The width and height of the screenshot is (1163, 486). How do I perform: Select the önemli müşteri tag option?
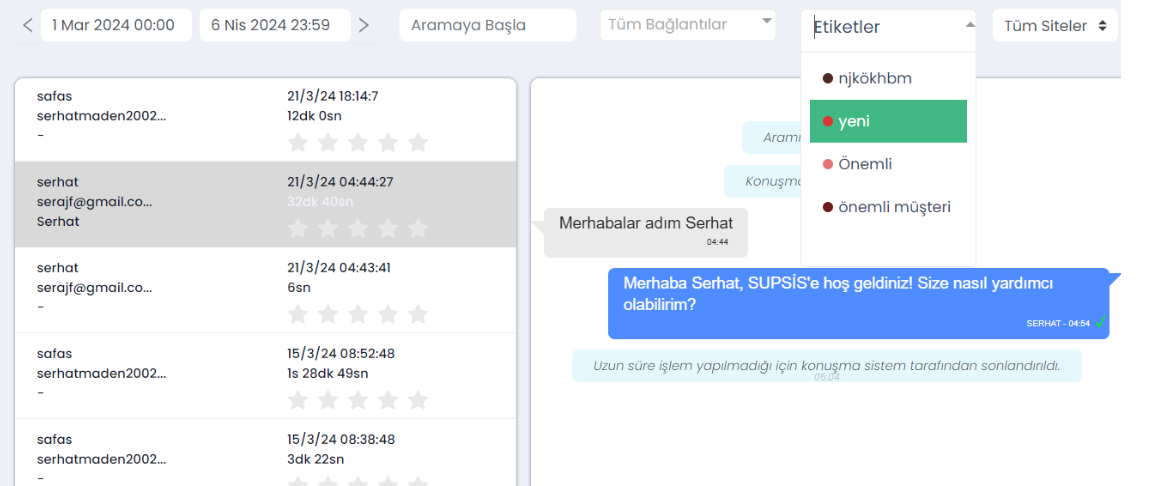[x=888, y=207]
